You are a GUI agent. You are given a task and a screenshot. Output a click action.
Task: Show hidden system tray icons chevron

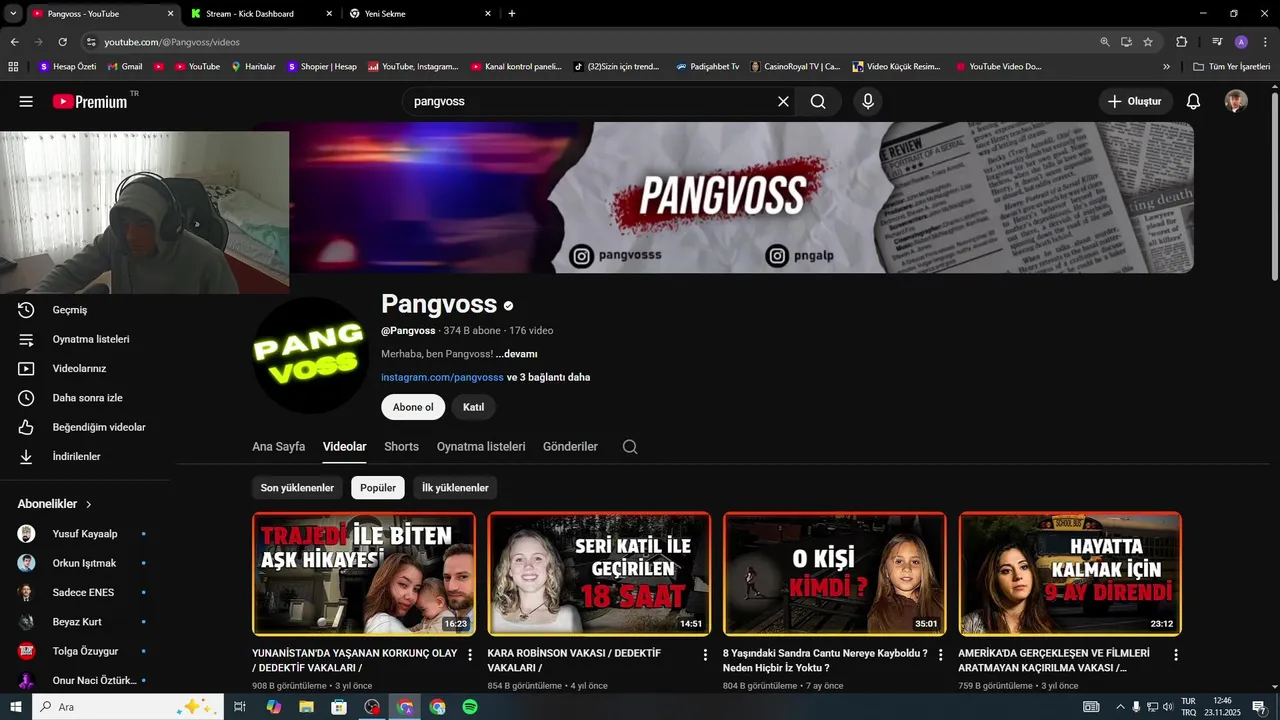(1120, 707)
